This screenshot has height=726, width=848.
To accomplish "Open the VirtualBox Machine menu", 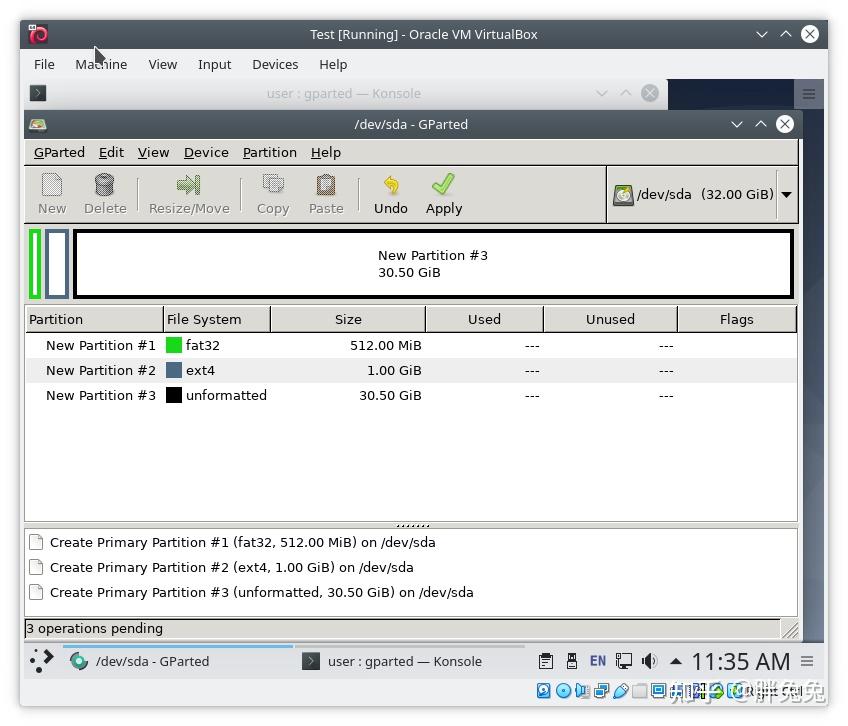I will (x=101, y=64).
